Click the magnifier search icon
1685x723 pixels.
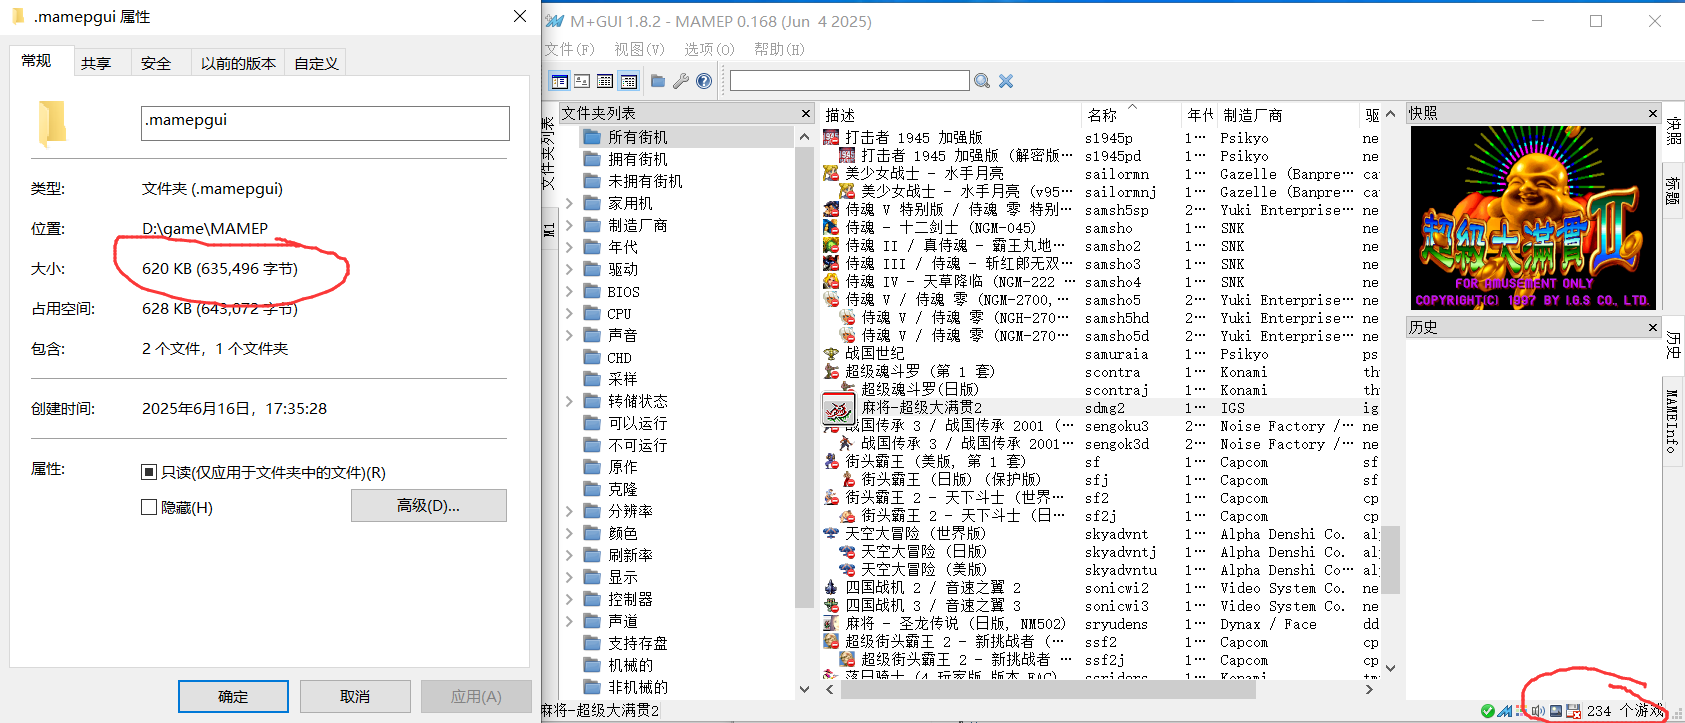(x=982, y=81)
